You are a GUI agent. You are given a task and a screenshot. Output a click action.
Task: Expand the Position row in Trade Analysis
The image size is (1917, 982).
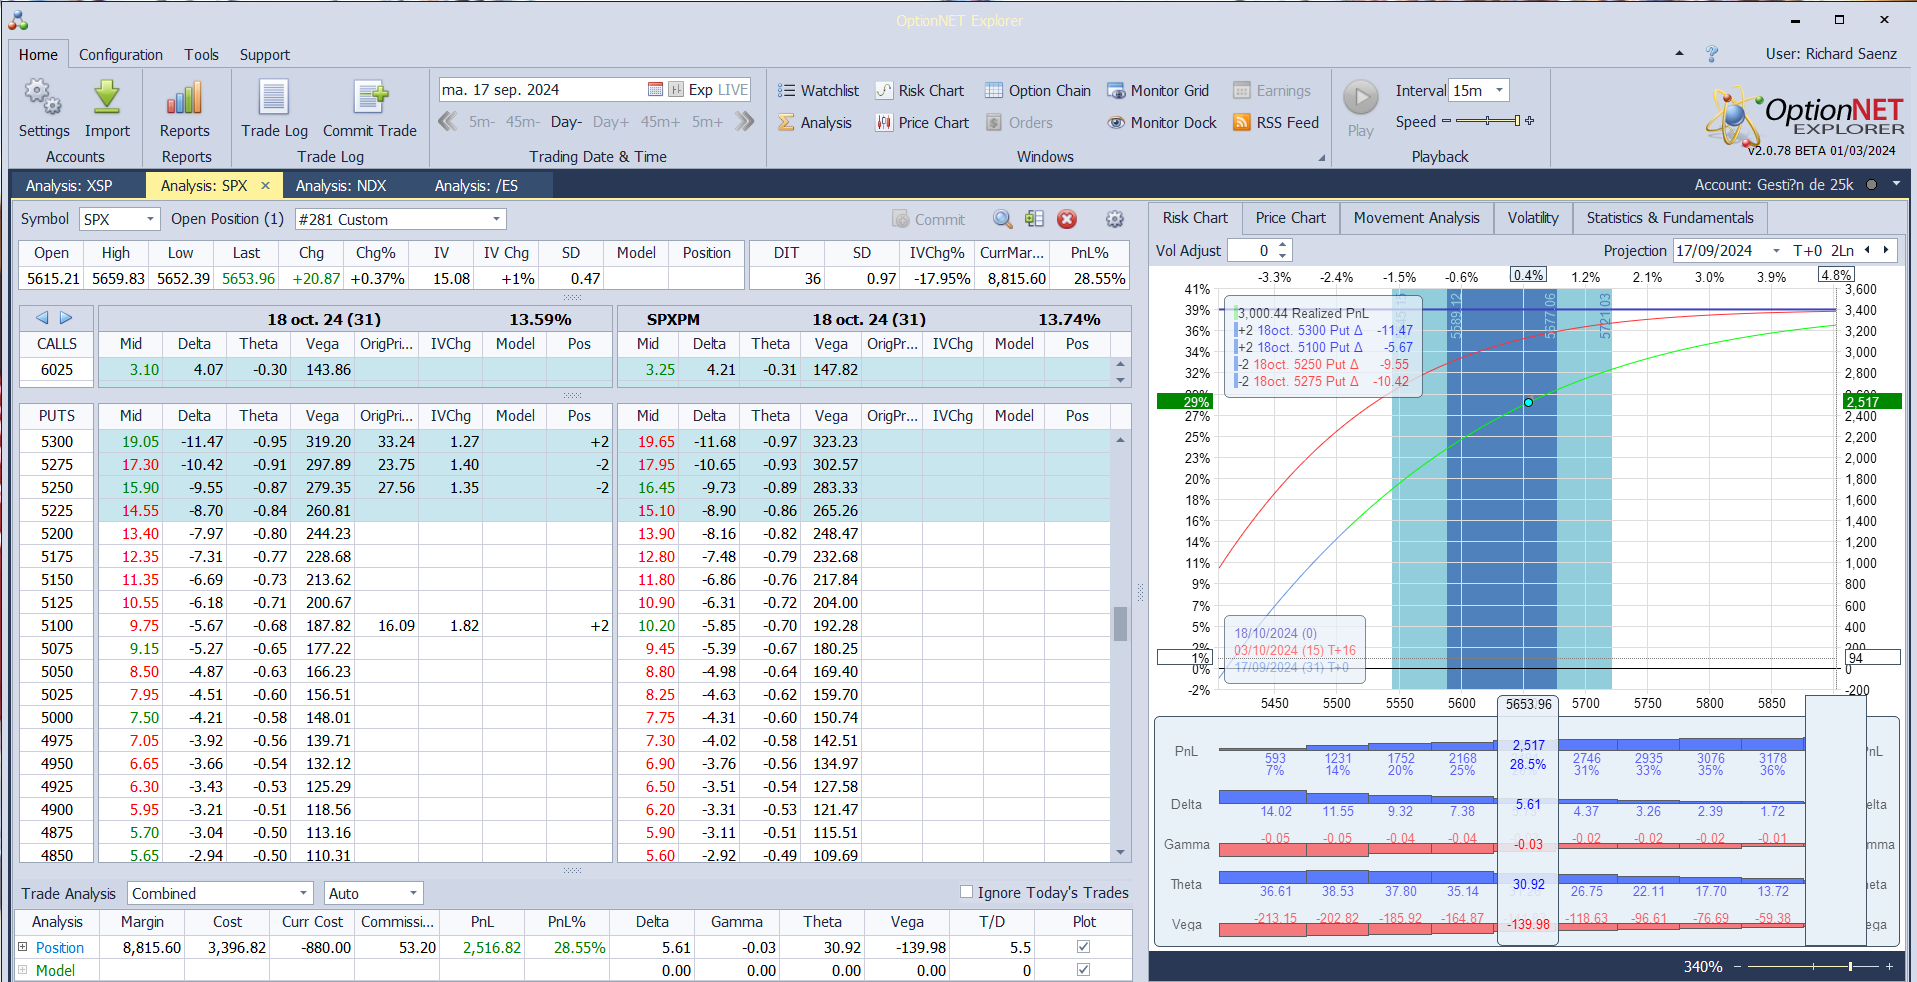[23, 947]
